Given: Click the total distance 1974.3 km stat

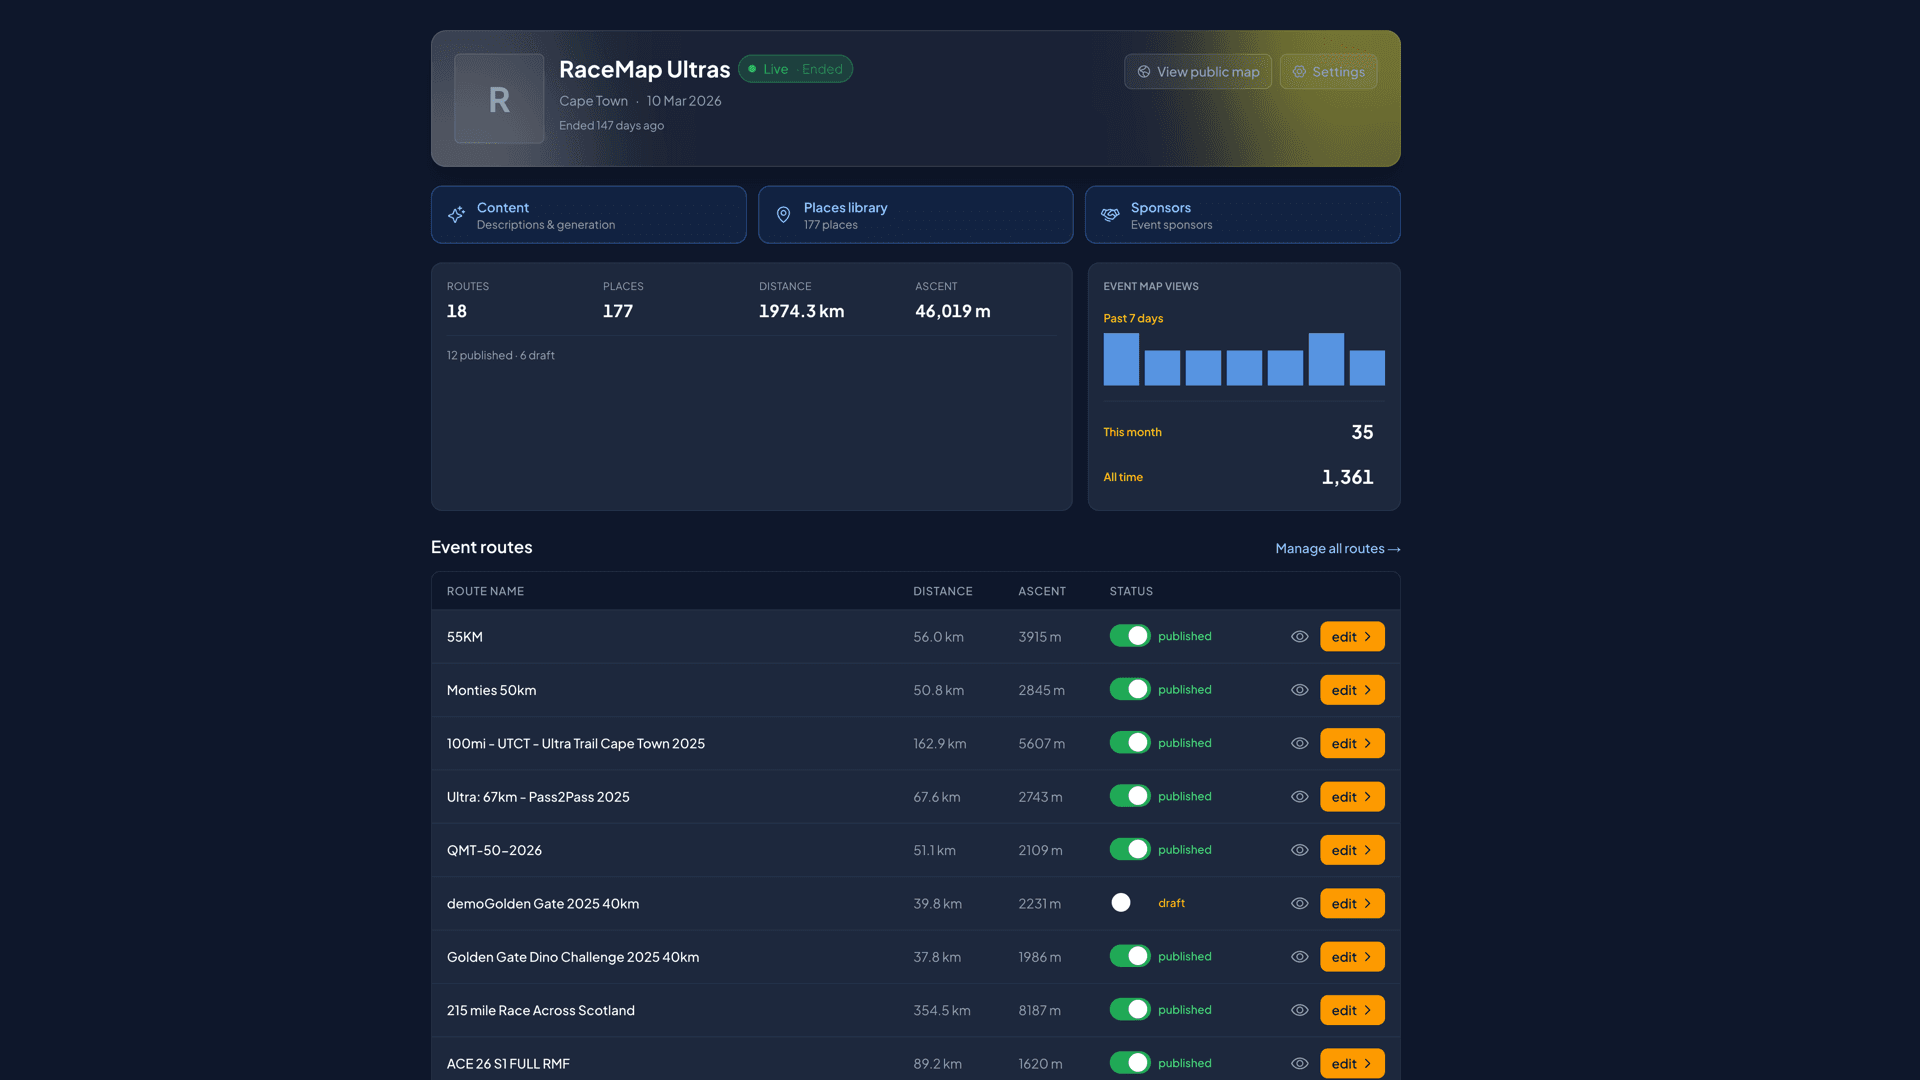Looking at the screenshot, I should 801,311.
